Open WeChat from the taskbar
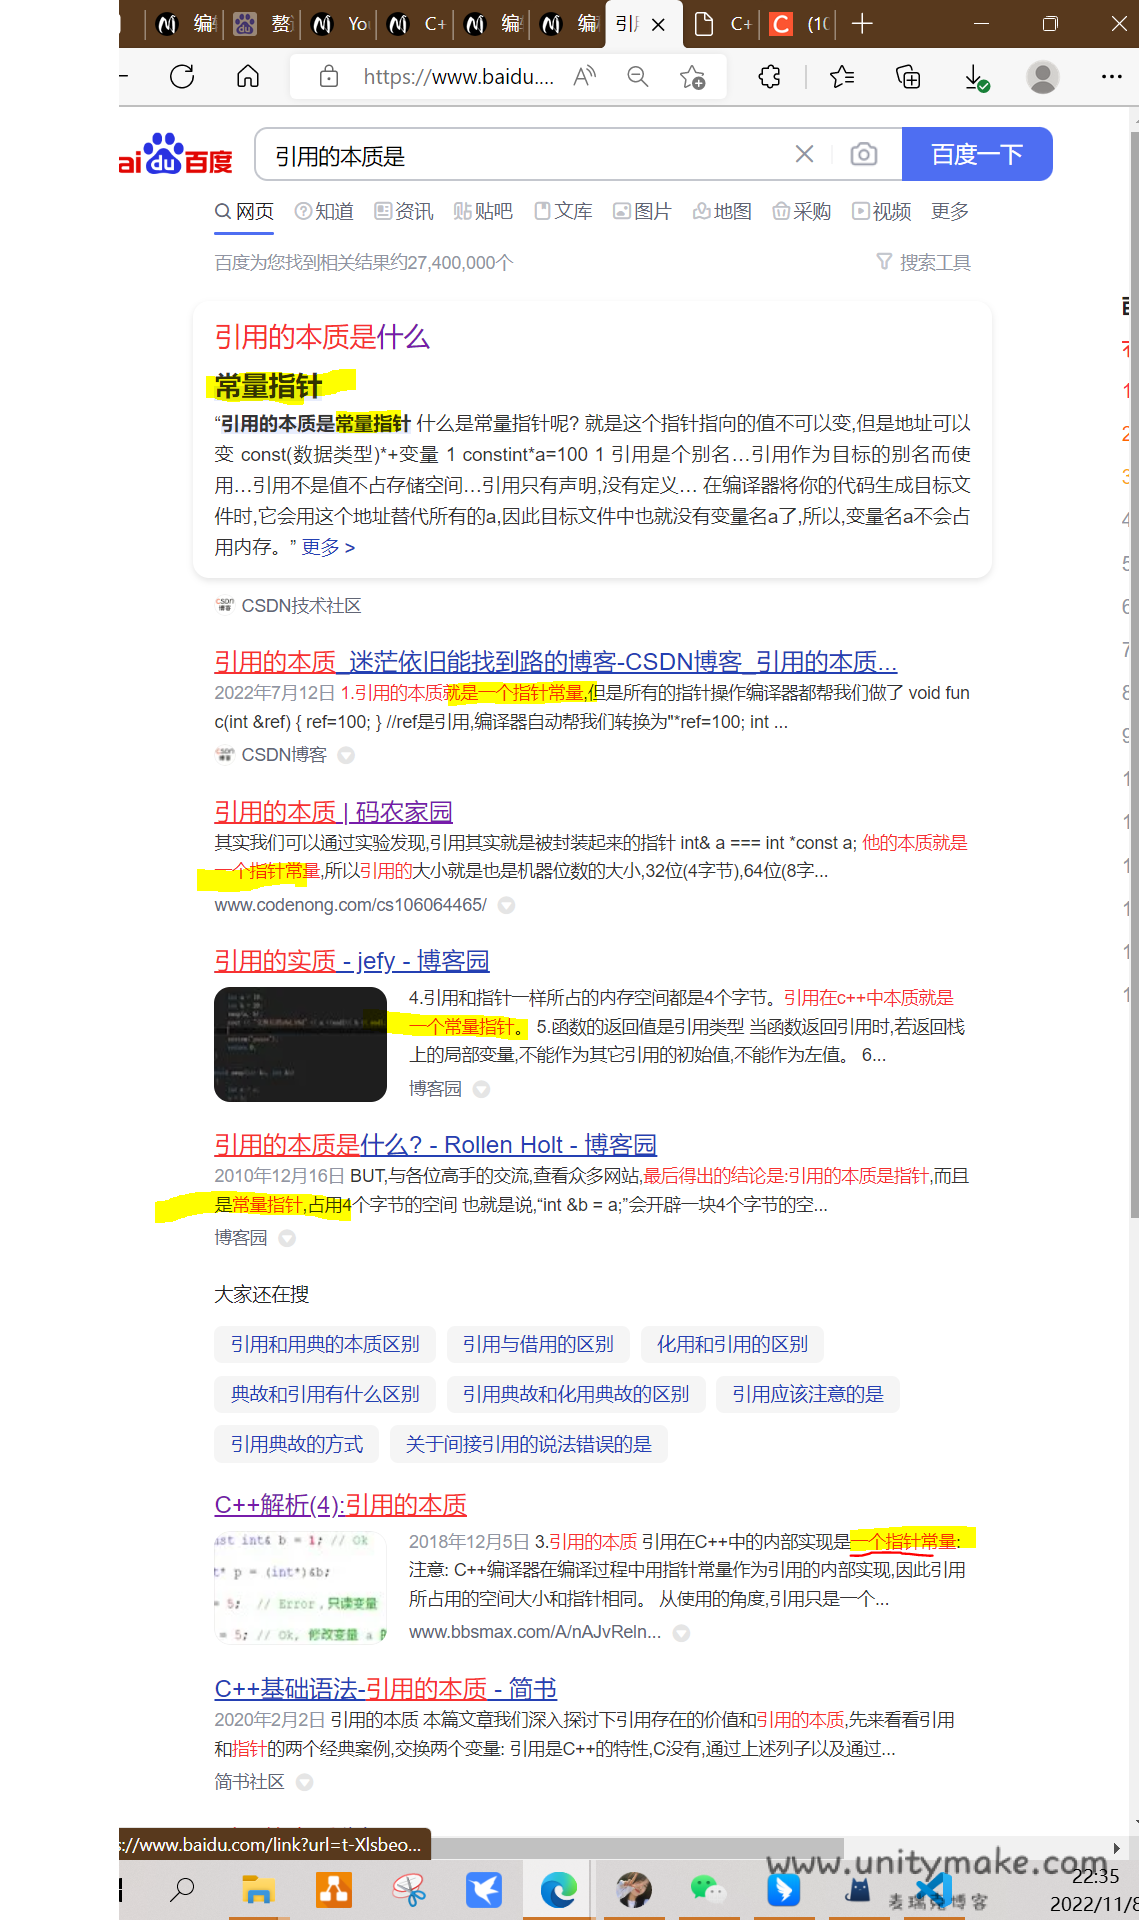 click(x=707, y=1889)
